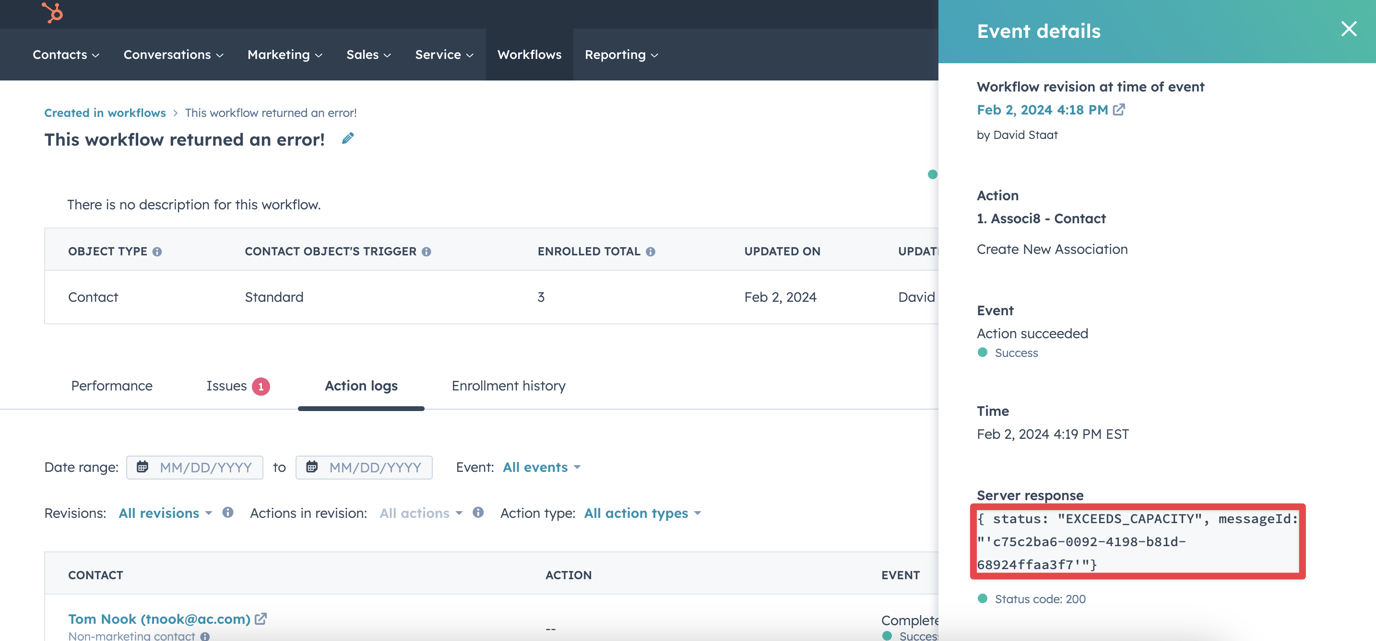Close the Event details panel
The height and width of the screenshot is (641, 1376).
[1348, 29]
